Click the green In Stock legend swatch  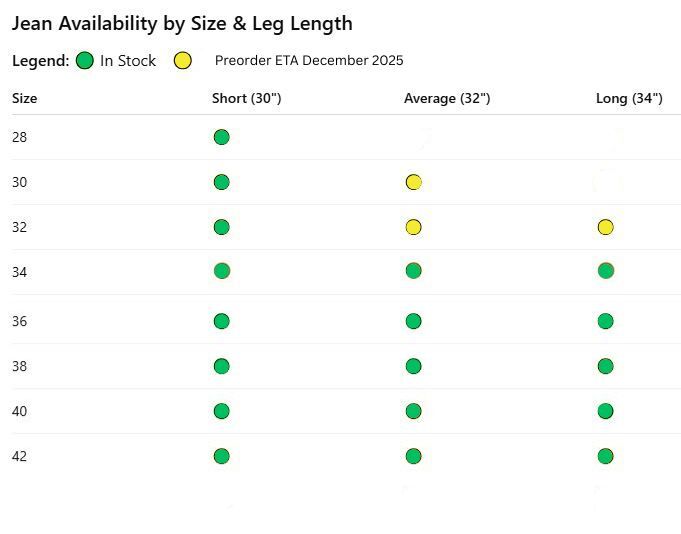point(85,61)
